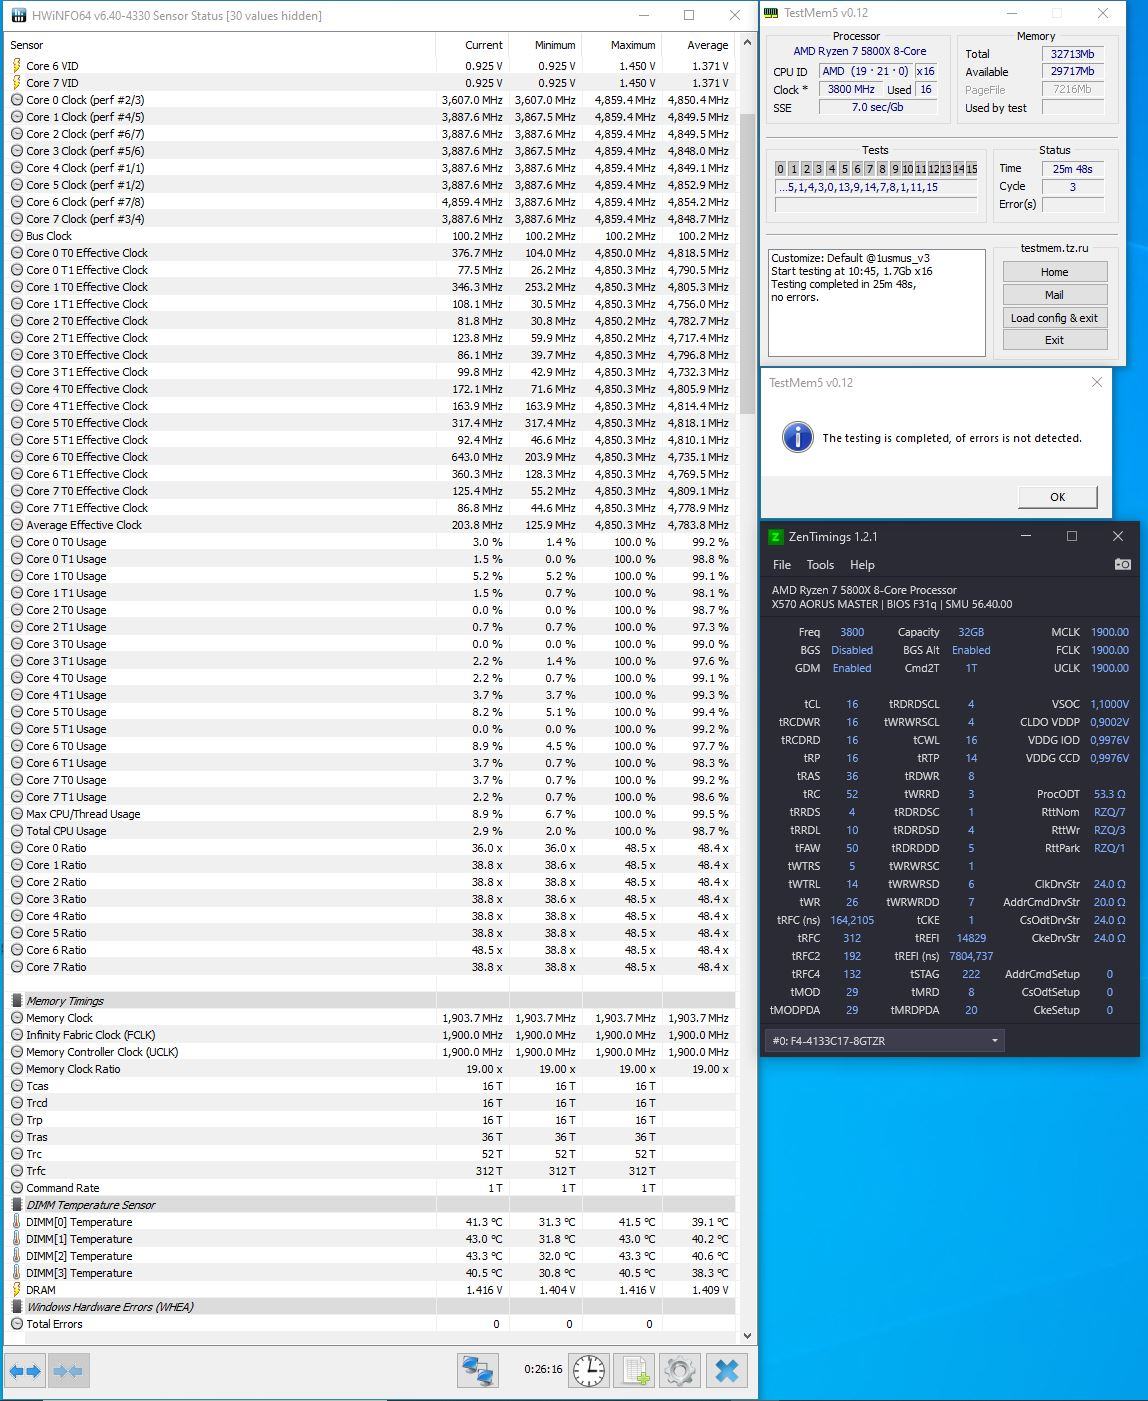Click Exit button in TestMem5
Screen dimensions: 1148x1401
pyautogui.click(x=1055, y=340)
